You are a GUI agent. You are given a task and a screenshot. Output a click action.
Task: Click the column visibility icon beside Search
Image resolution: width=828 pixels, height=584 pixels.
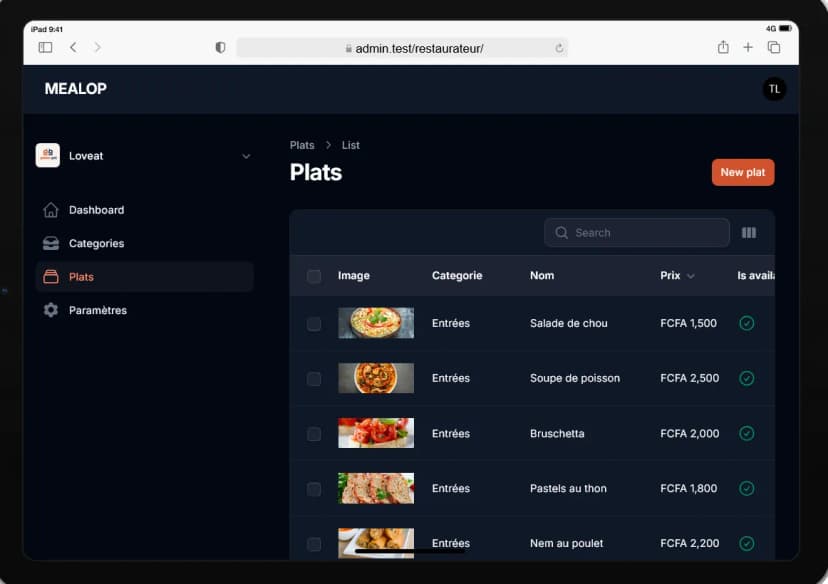749,232
